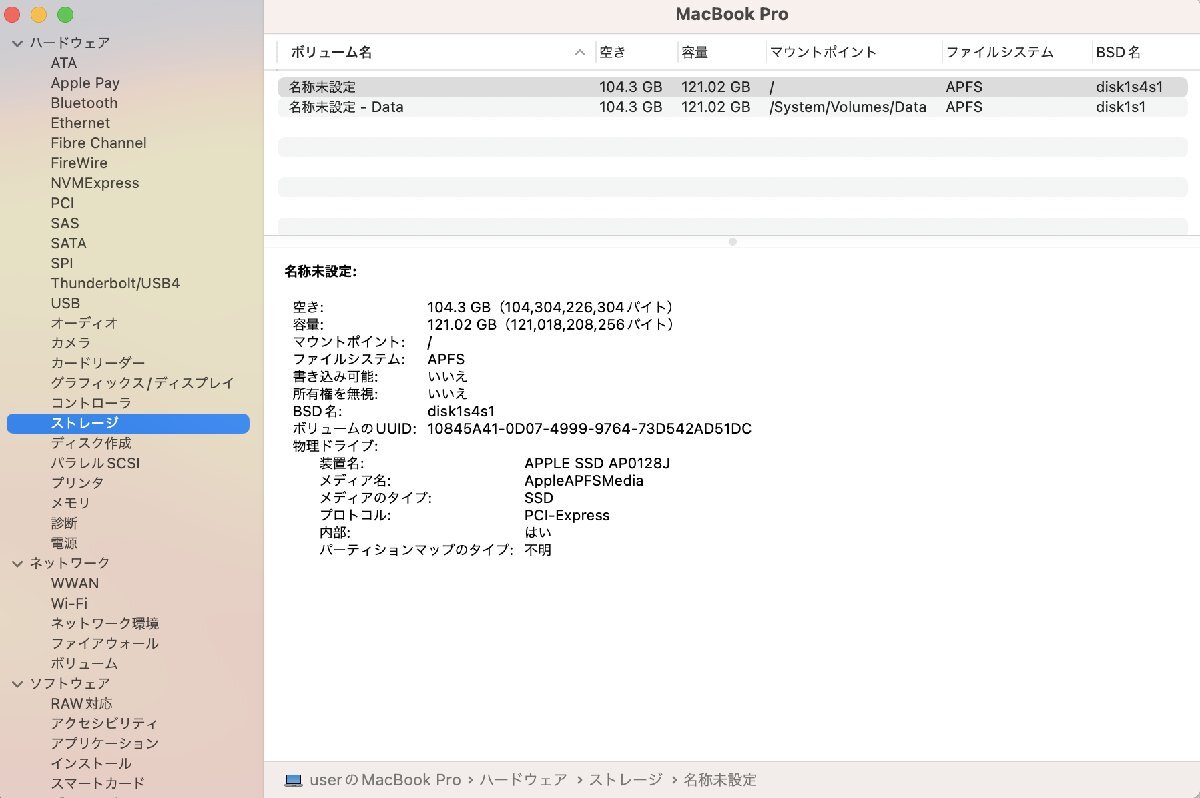1200x798 pixels.
Task: Open the SATA sidebar entry
Action: point(68,243)
